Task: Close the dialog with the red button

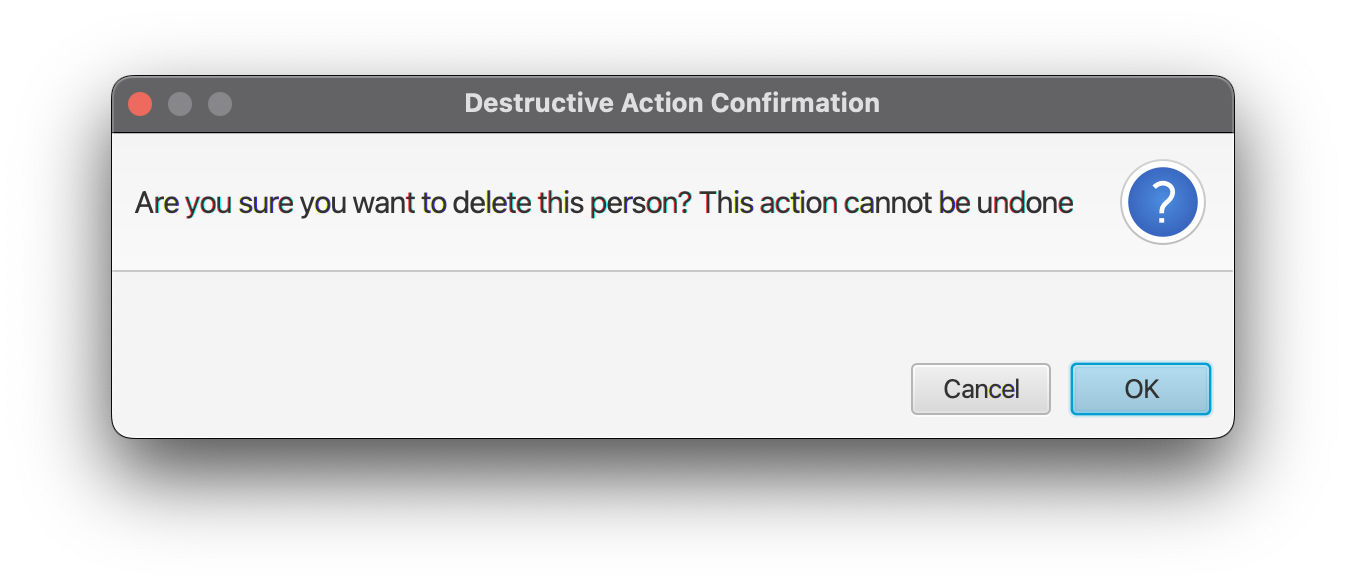Action: click(x=140, y=103)
